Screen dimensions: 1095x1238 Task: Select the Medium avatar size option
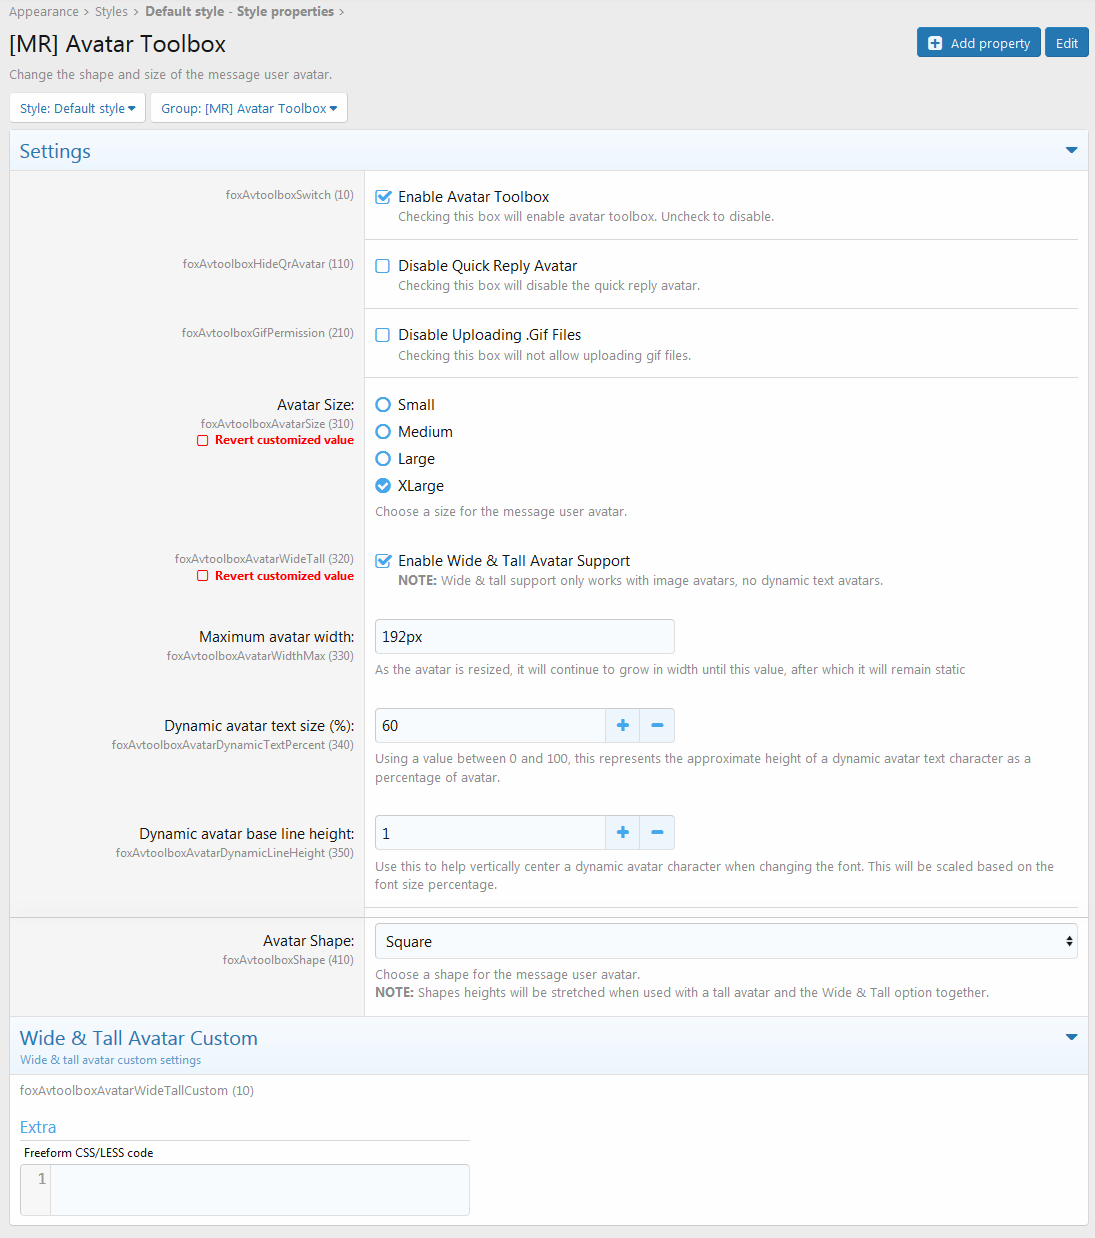pos(383,432)
